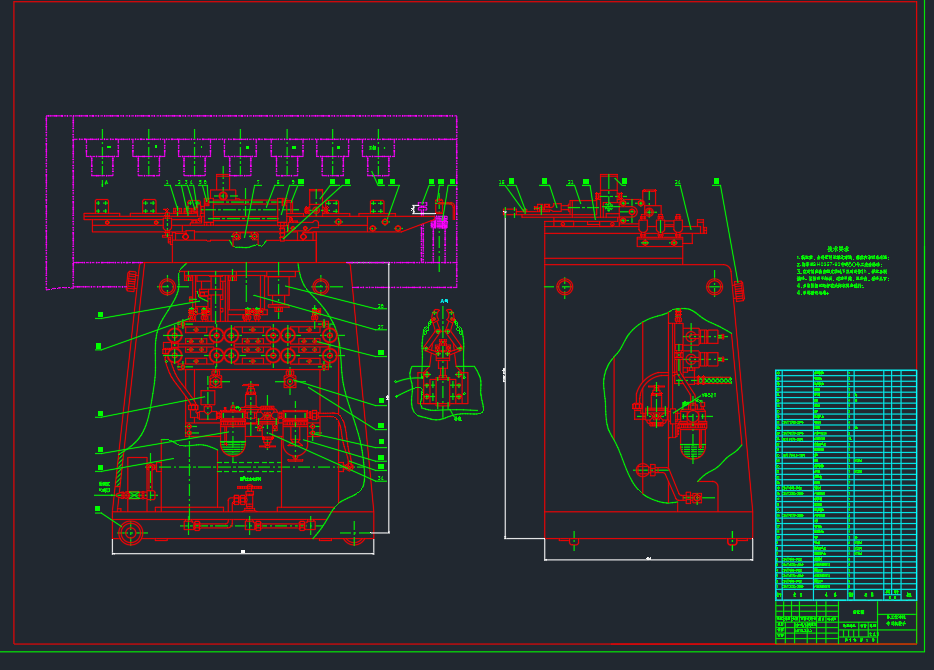Select part balloon number 34
Viewport: 934px width, 670px height.
click(381, 479)
